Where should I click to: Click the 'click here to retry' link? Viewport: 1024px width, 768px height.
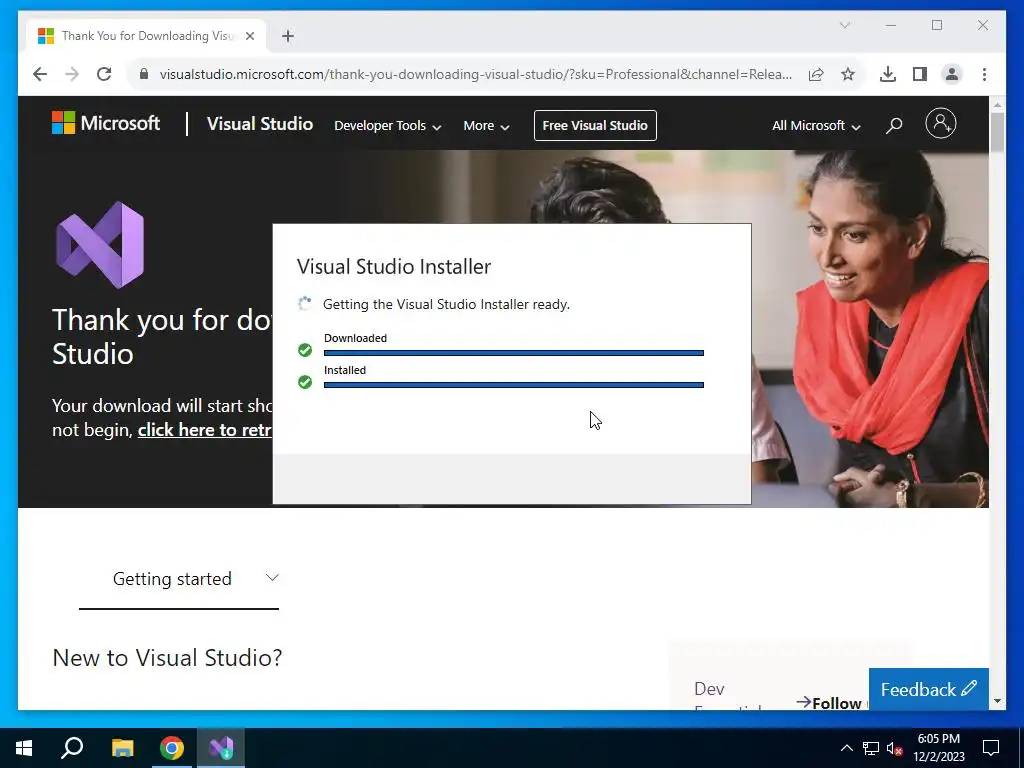point(204,430)
